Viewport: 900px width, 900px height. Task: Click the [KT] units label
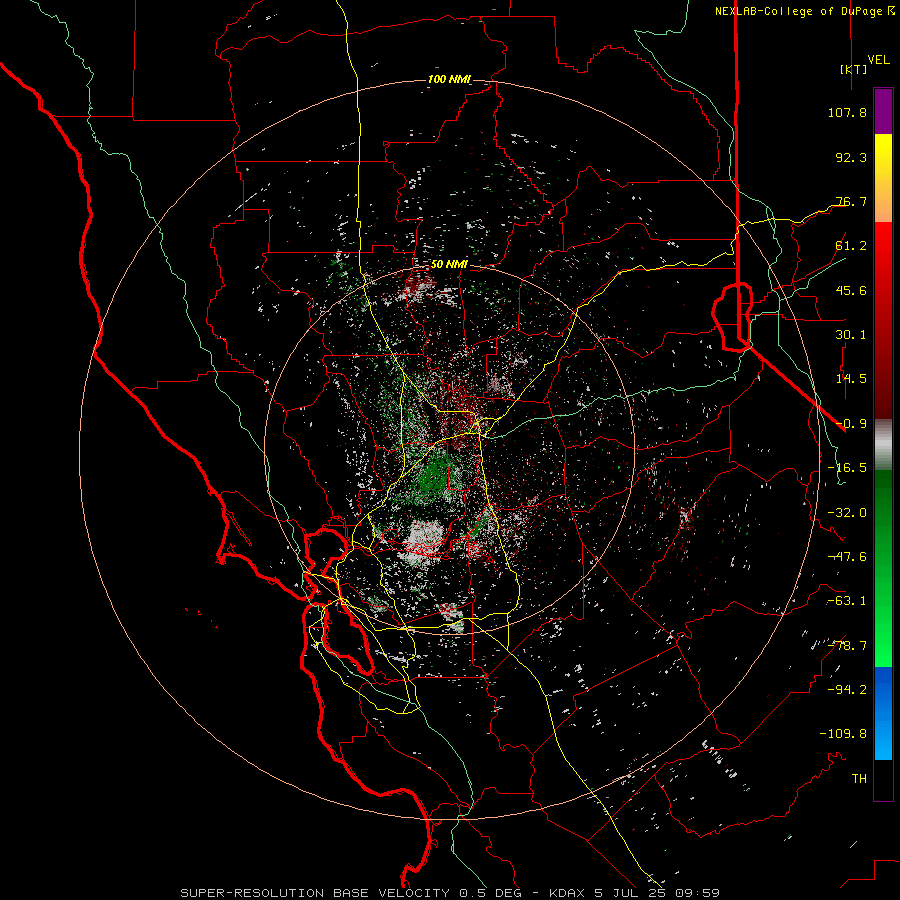[x=853, y=69]
